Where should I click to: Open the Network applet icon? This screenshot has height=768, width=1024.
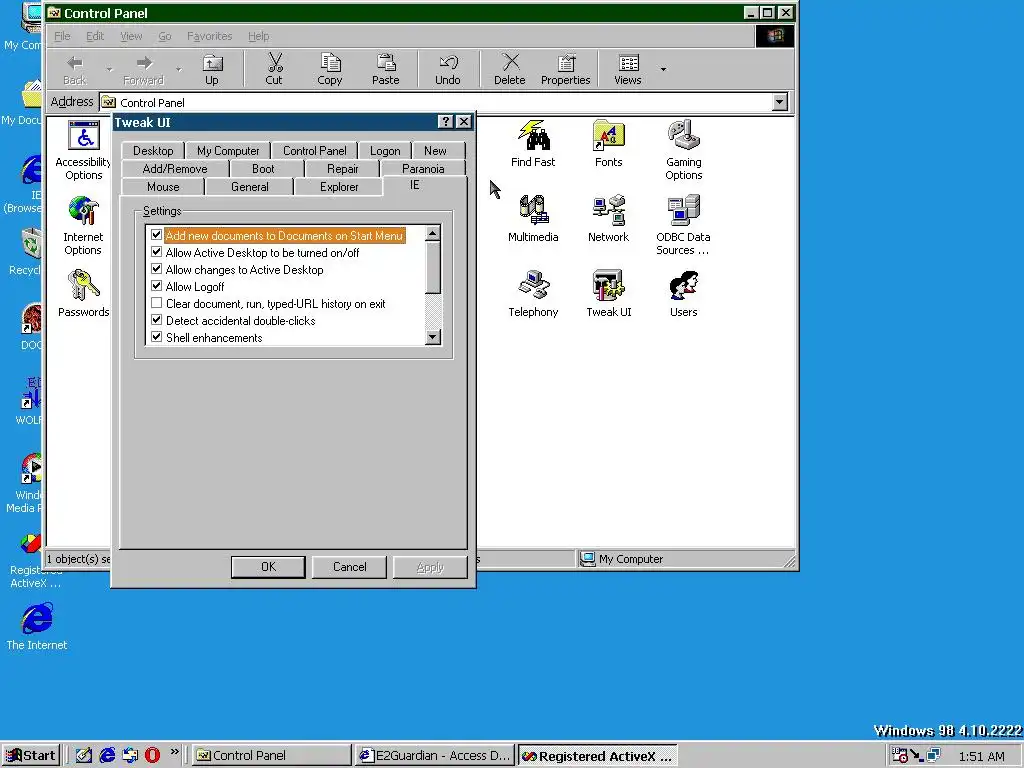pyautogui.click(x=609, y=219)
